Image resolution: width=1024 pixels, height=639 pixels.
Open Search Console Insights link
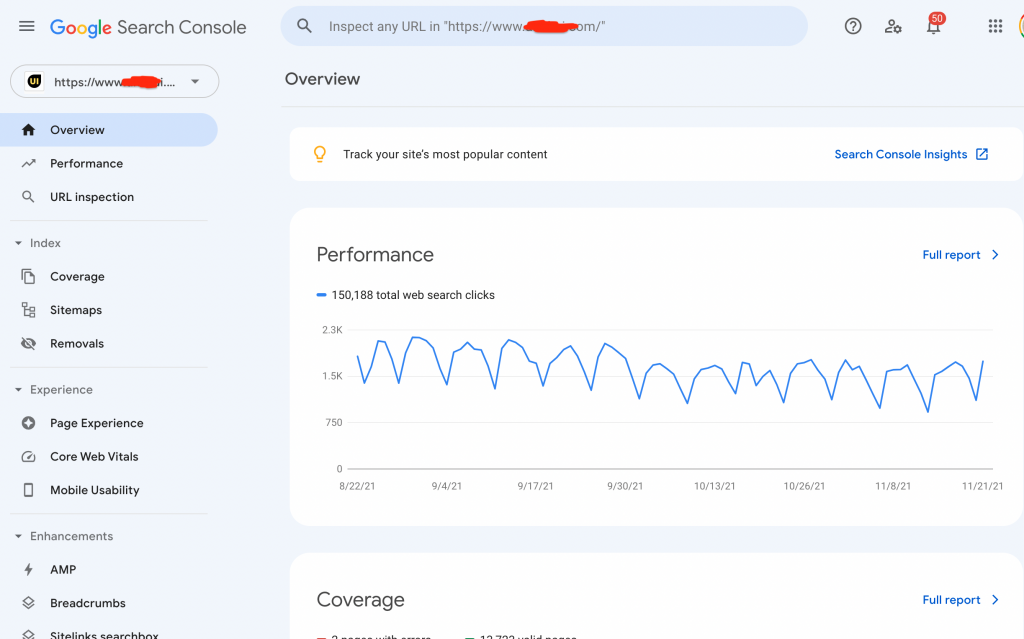click(901, 154)
